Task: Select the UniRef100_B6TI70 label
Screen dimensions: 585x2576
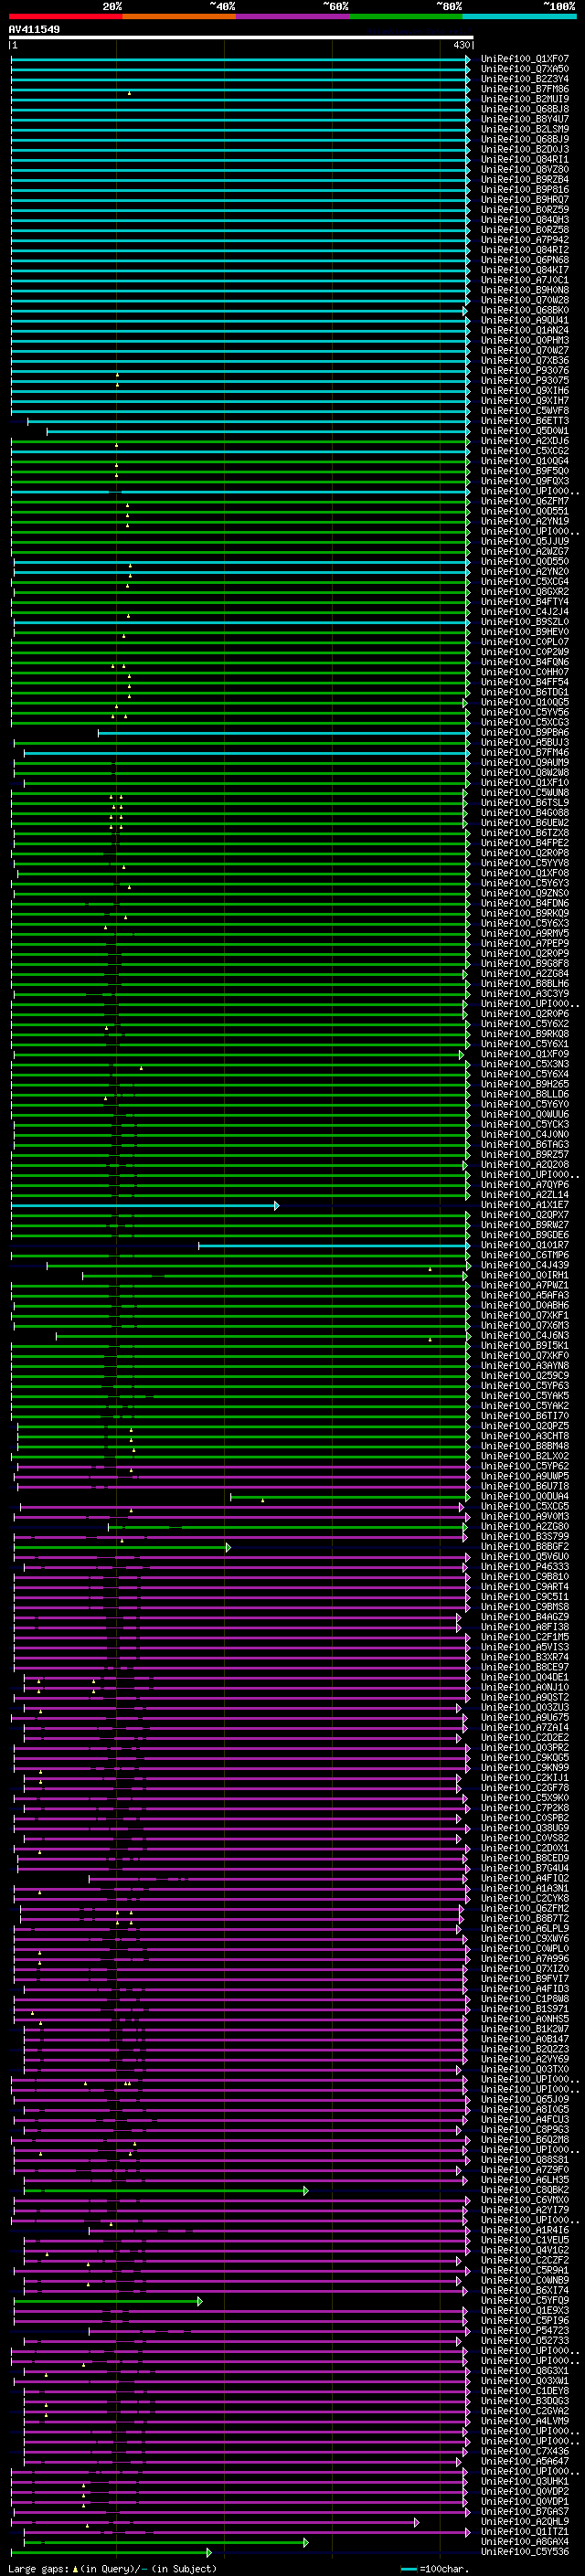Action: pyautogui.click(x=524, y=1416)
